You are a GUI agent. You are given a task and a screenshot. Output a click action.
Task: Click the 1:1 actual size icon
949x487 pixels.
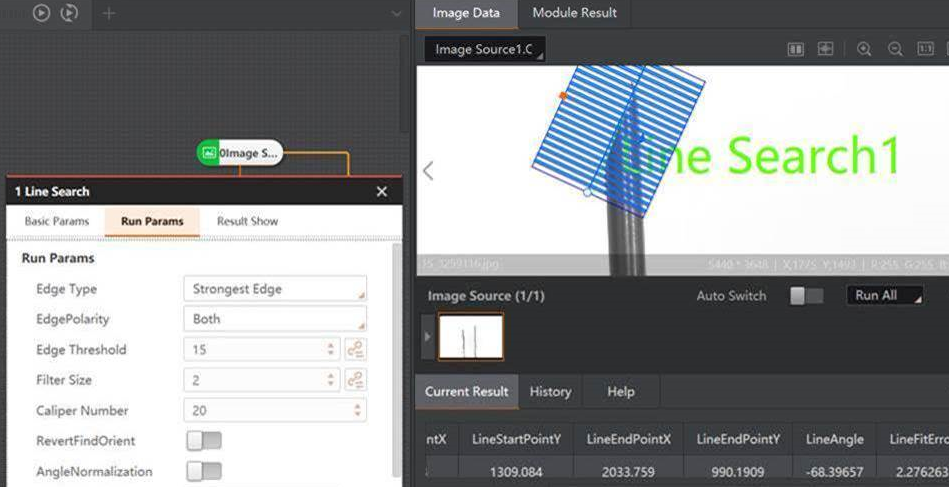(x=926, y=49)
